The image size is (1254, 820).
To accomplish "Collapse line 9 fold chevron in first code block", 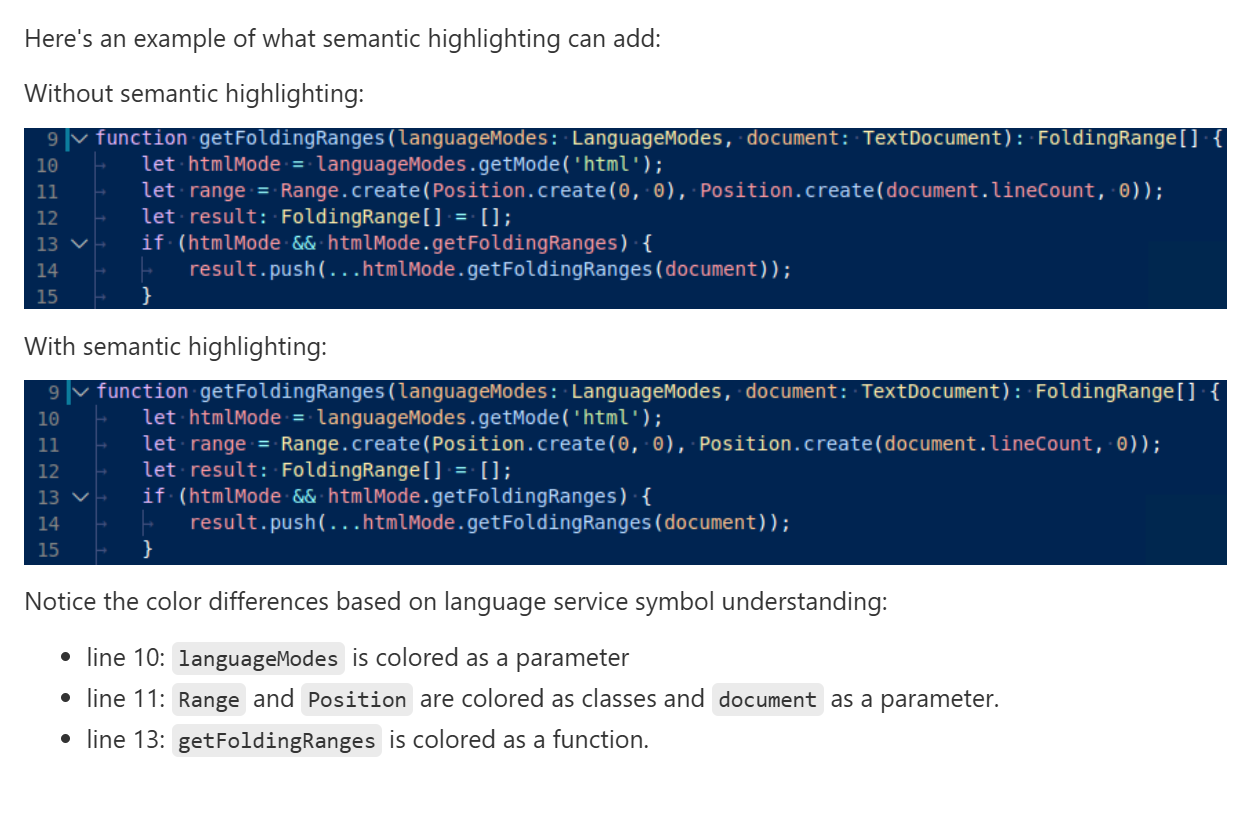I will point(80,138).
